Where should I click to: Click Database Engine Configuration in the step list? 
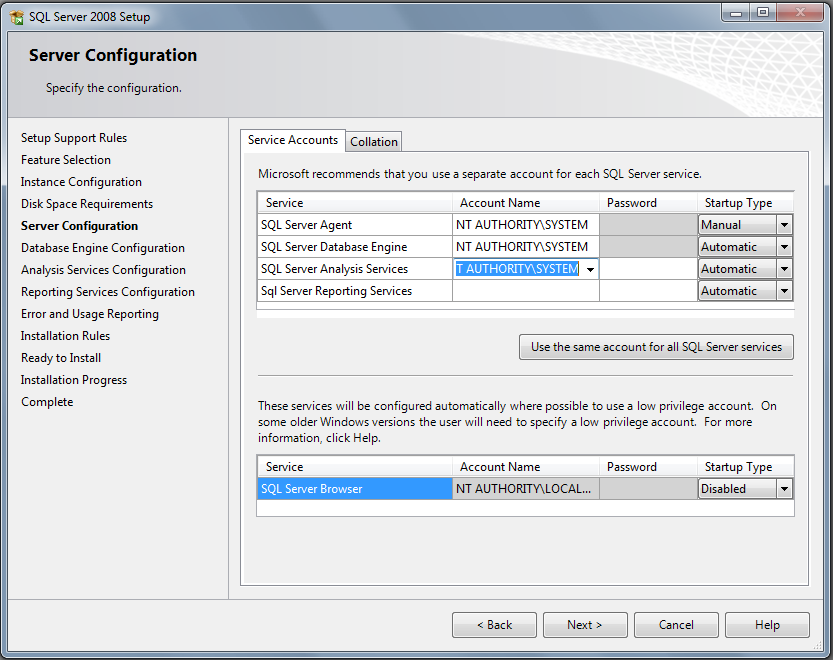coord(103,248)
